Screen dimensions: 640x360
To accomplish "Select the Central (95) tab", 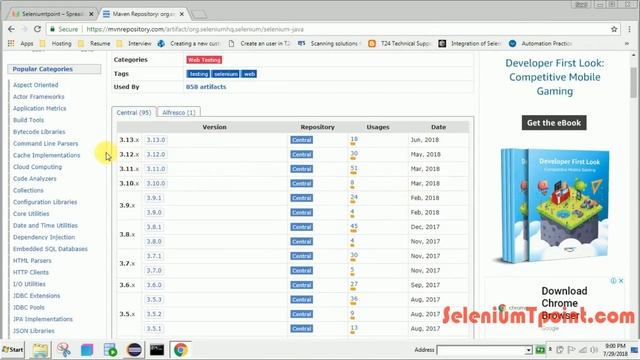I will coord(133,112).
